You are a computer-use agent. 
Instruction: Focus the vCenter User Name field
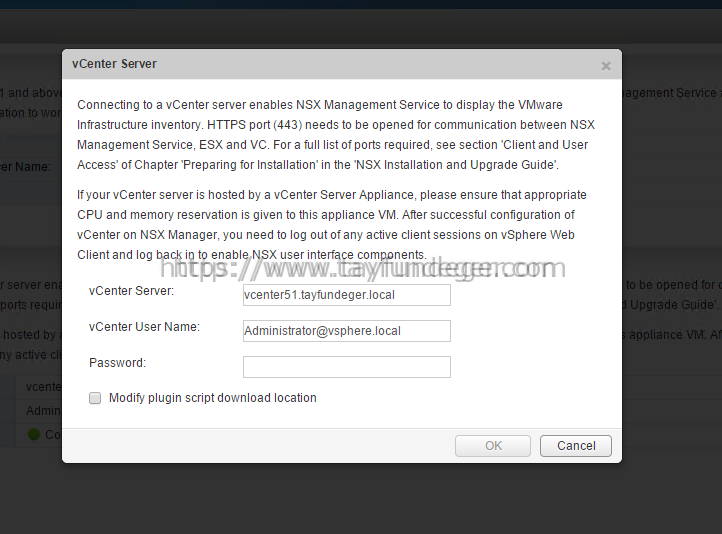coord(347,331)
